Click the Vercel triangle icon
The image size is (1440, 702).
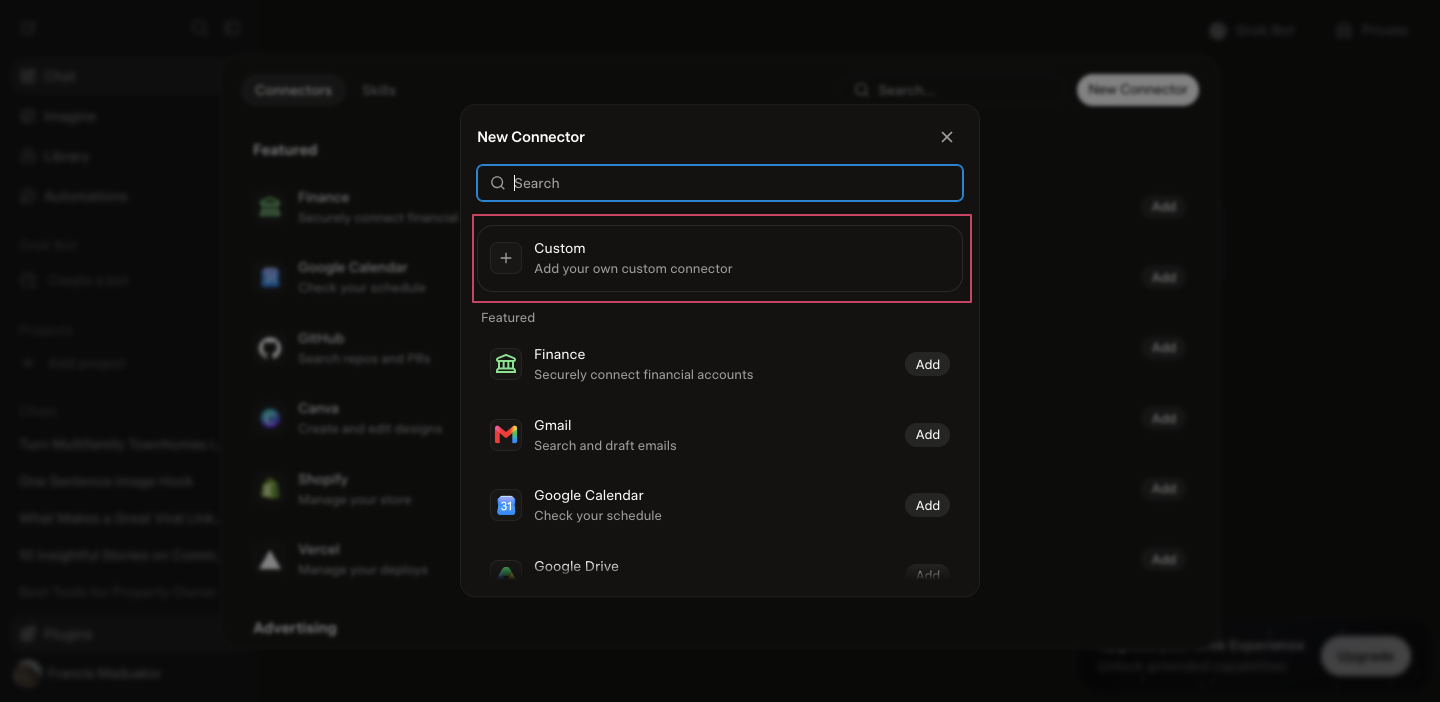pos(270,560)
